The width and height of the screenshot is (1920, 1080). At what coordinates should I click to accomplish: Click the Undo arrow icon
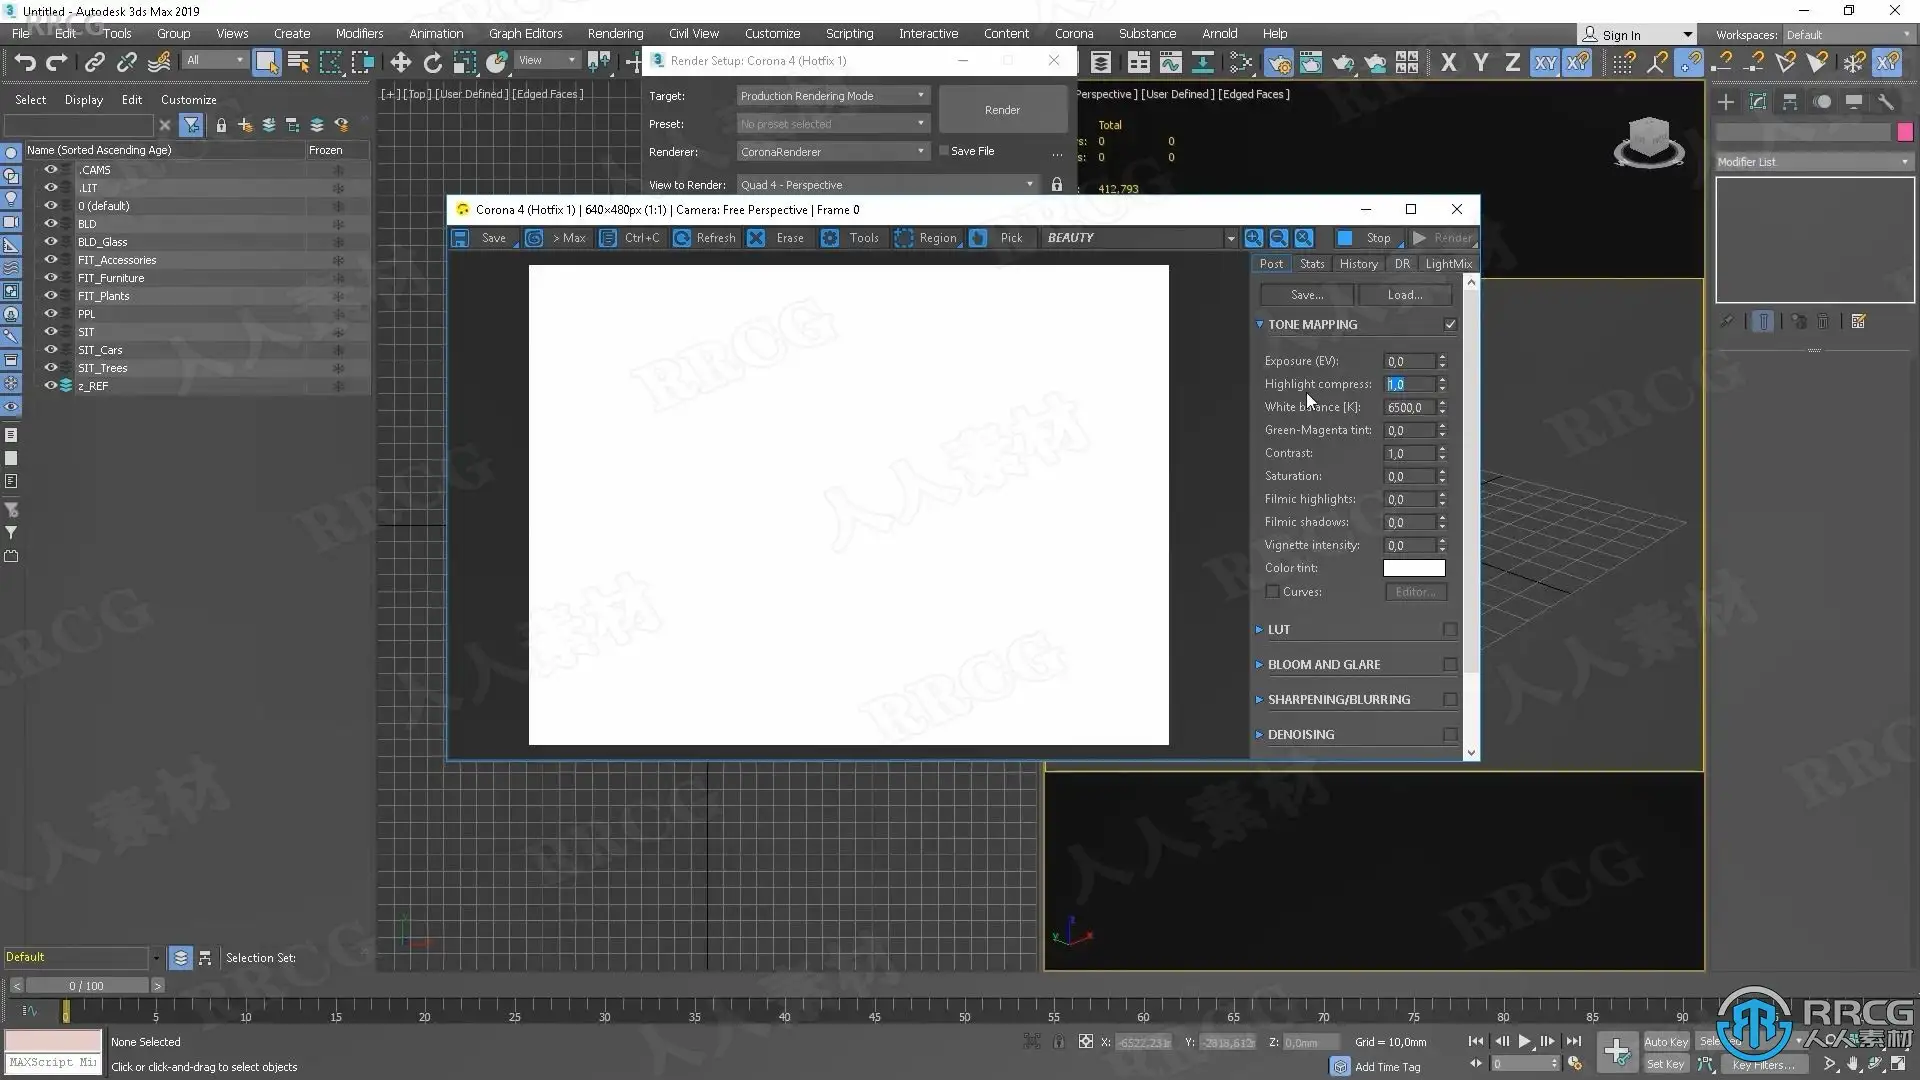25,63
